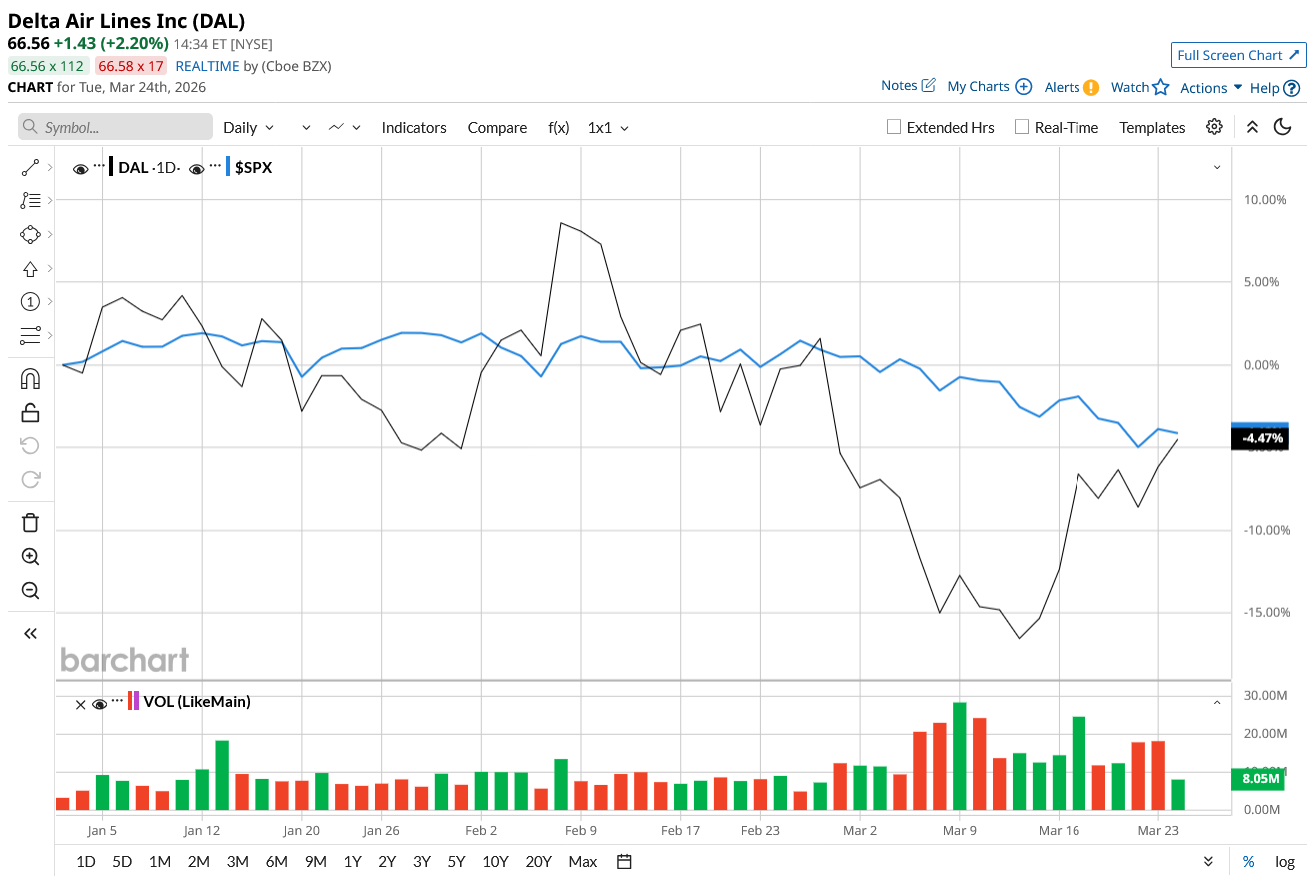Enable the Extended Hrs checkbox
1308x876 pixels.
(894, 127)
